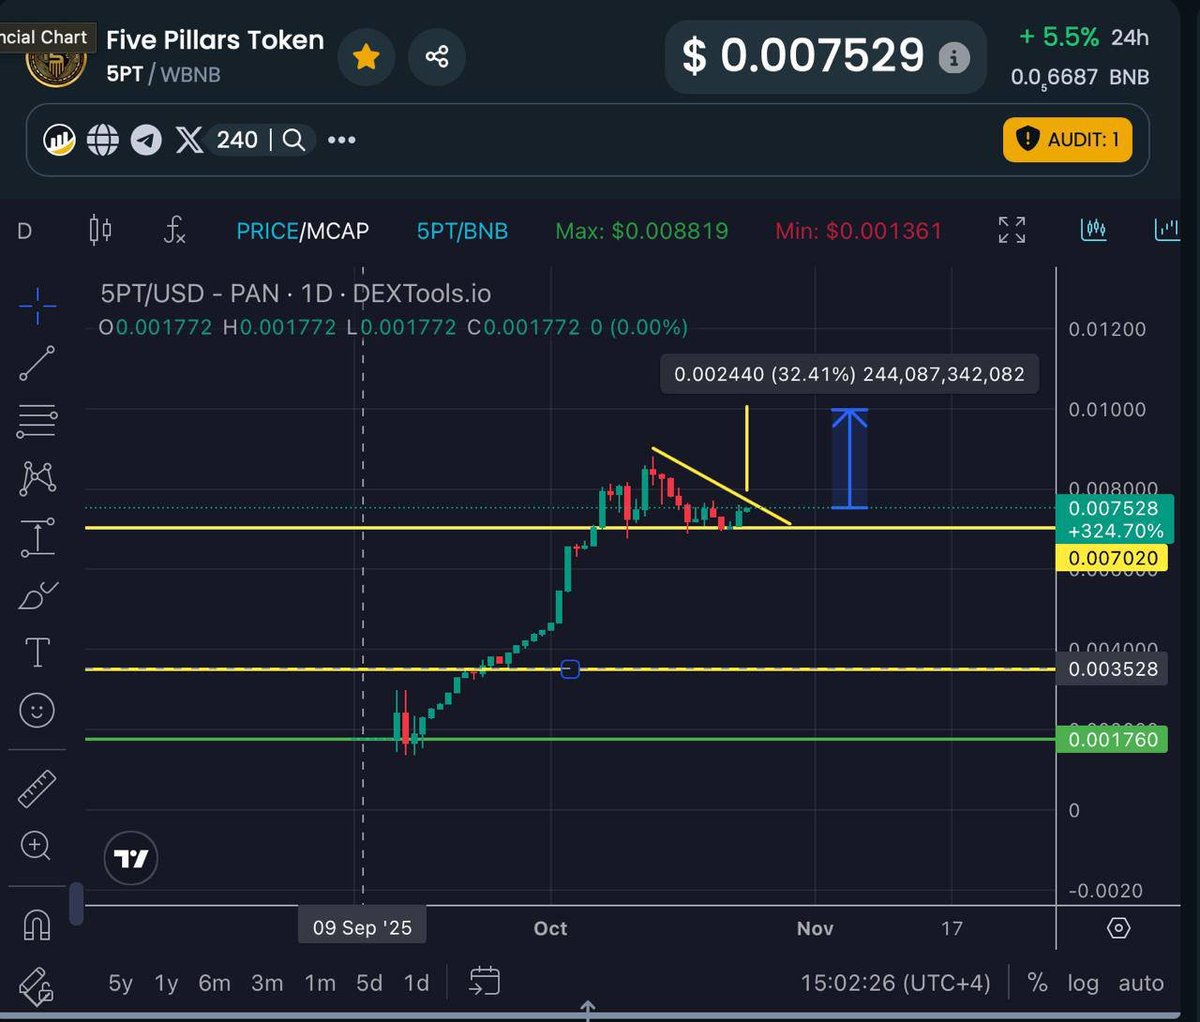Set range to 3m
The height and width of the screenshot is (1022, 1200).
click(x=267, y=983)
